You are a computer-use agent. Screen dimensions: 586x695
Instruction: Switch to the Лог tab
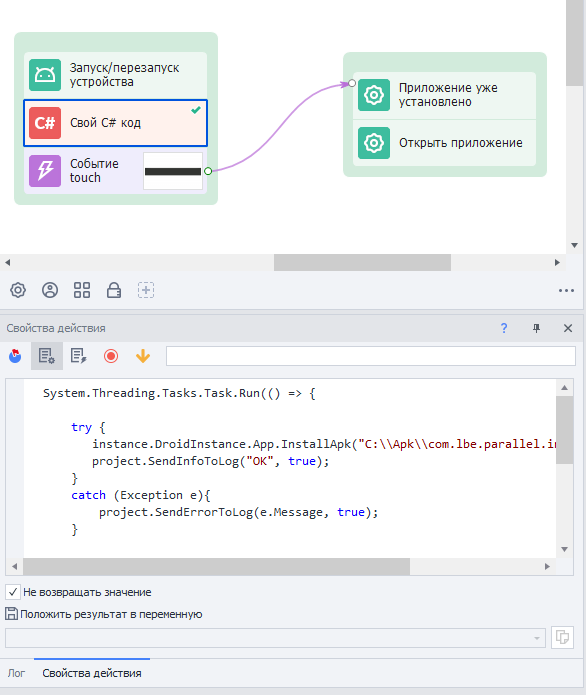tap(16, 673)
